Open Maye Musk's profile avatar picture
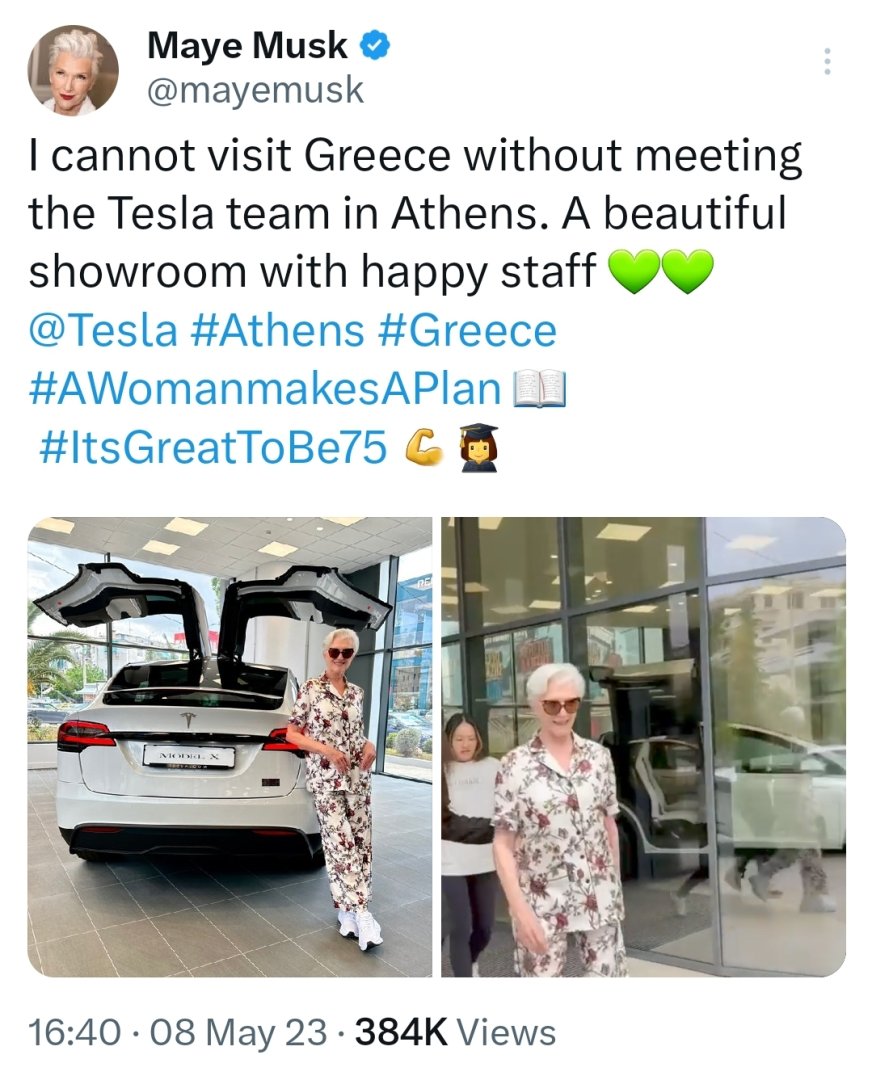Viewport: 872px width, 1080px height. click(x=72, y=70)
